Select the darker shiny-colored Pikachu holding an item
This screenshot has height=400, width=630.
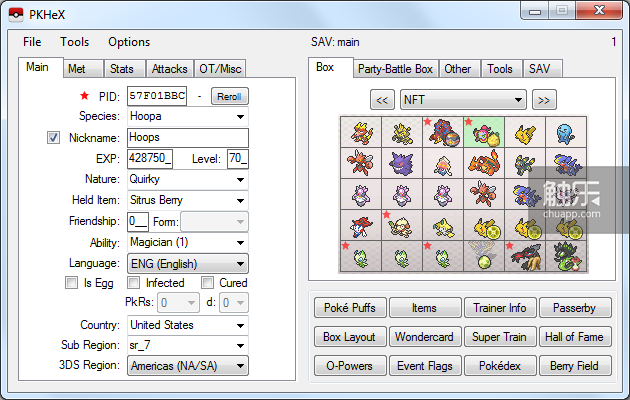[566, 225]
